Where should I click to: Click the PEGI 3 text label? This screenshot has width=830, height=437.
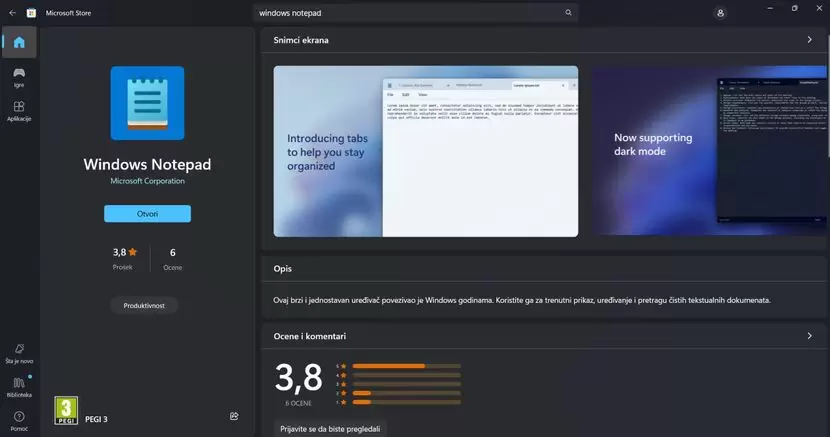point(96,419)
